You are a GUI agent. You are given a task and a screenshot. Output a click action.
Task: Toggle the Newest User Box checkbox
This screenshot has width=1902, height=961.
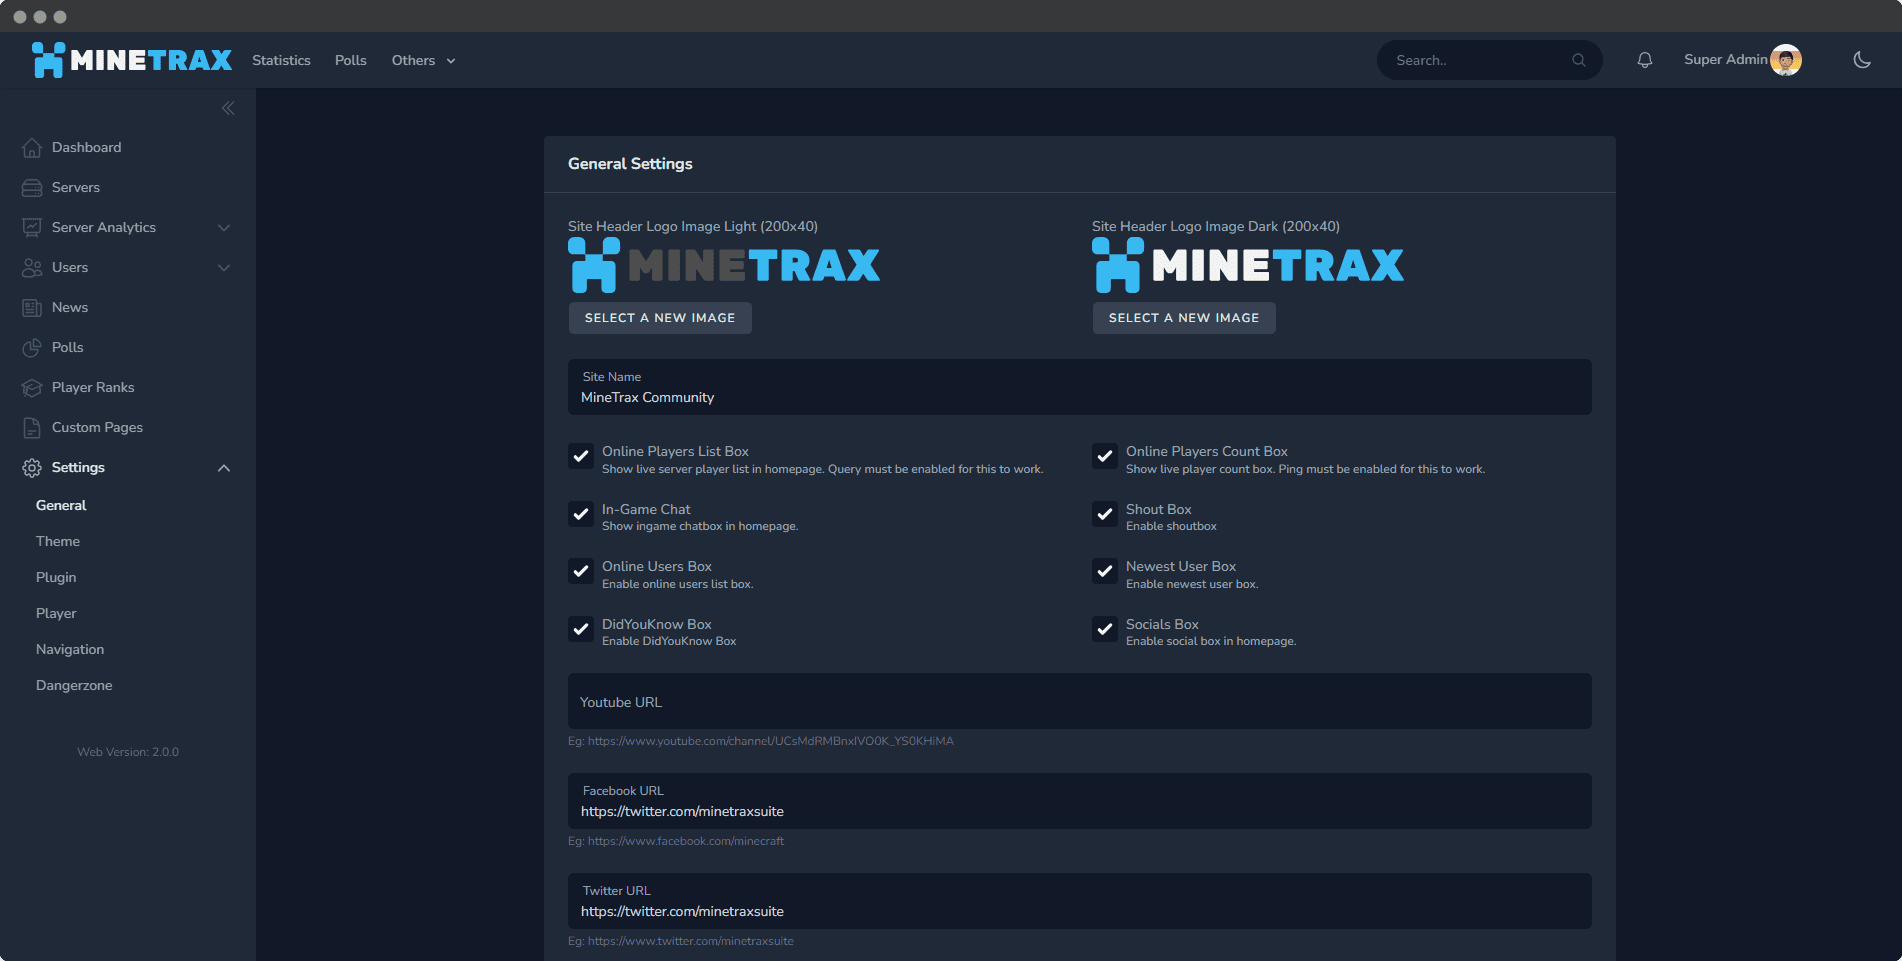[1105, 571]
